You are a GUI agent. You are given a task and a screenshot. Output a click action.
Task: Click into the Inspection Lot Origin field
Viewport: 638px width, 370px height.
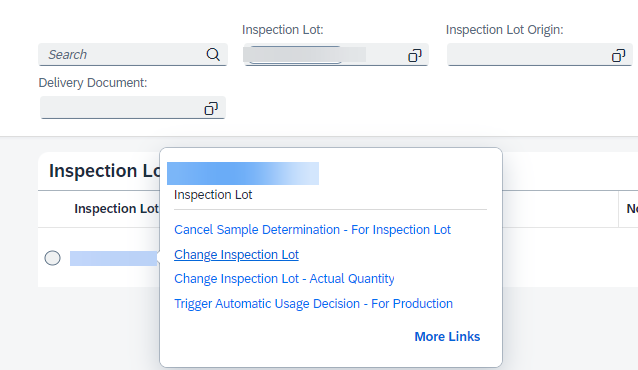(x=529, y=55)
